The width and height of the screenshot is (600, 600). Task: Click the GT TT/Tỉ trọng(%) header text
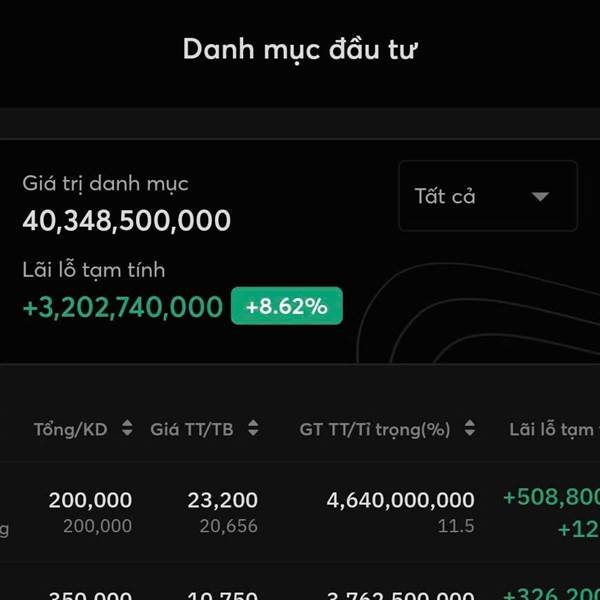click(x=375, y=429)
